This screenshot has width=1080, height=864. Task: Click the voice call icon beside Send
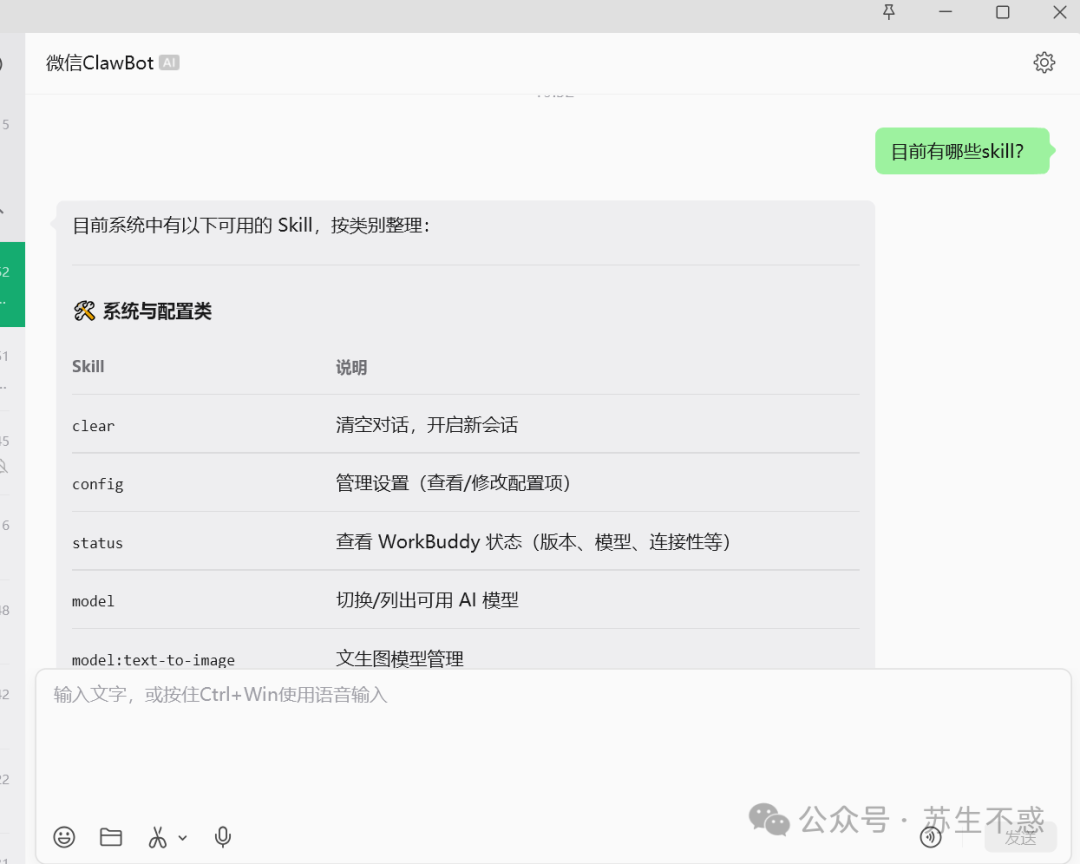click(x=931, y=836)
